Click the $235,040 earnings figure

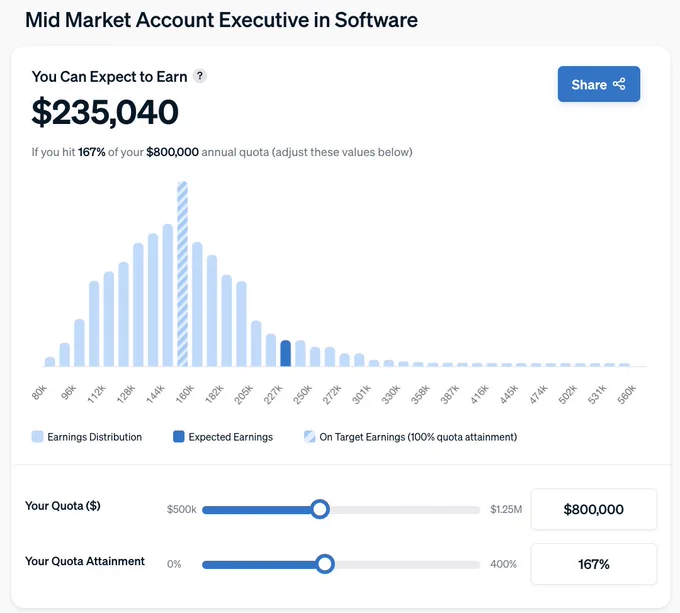coord(105,112)
